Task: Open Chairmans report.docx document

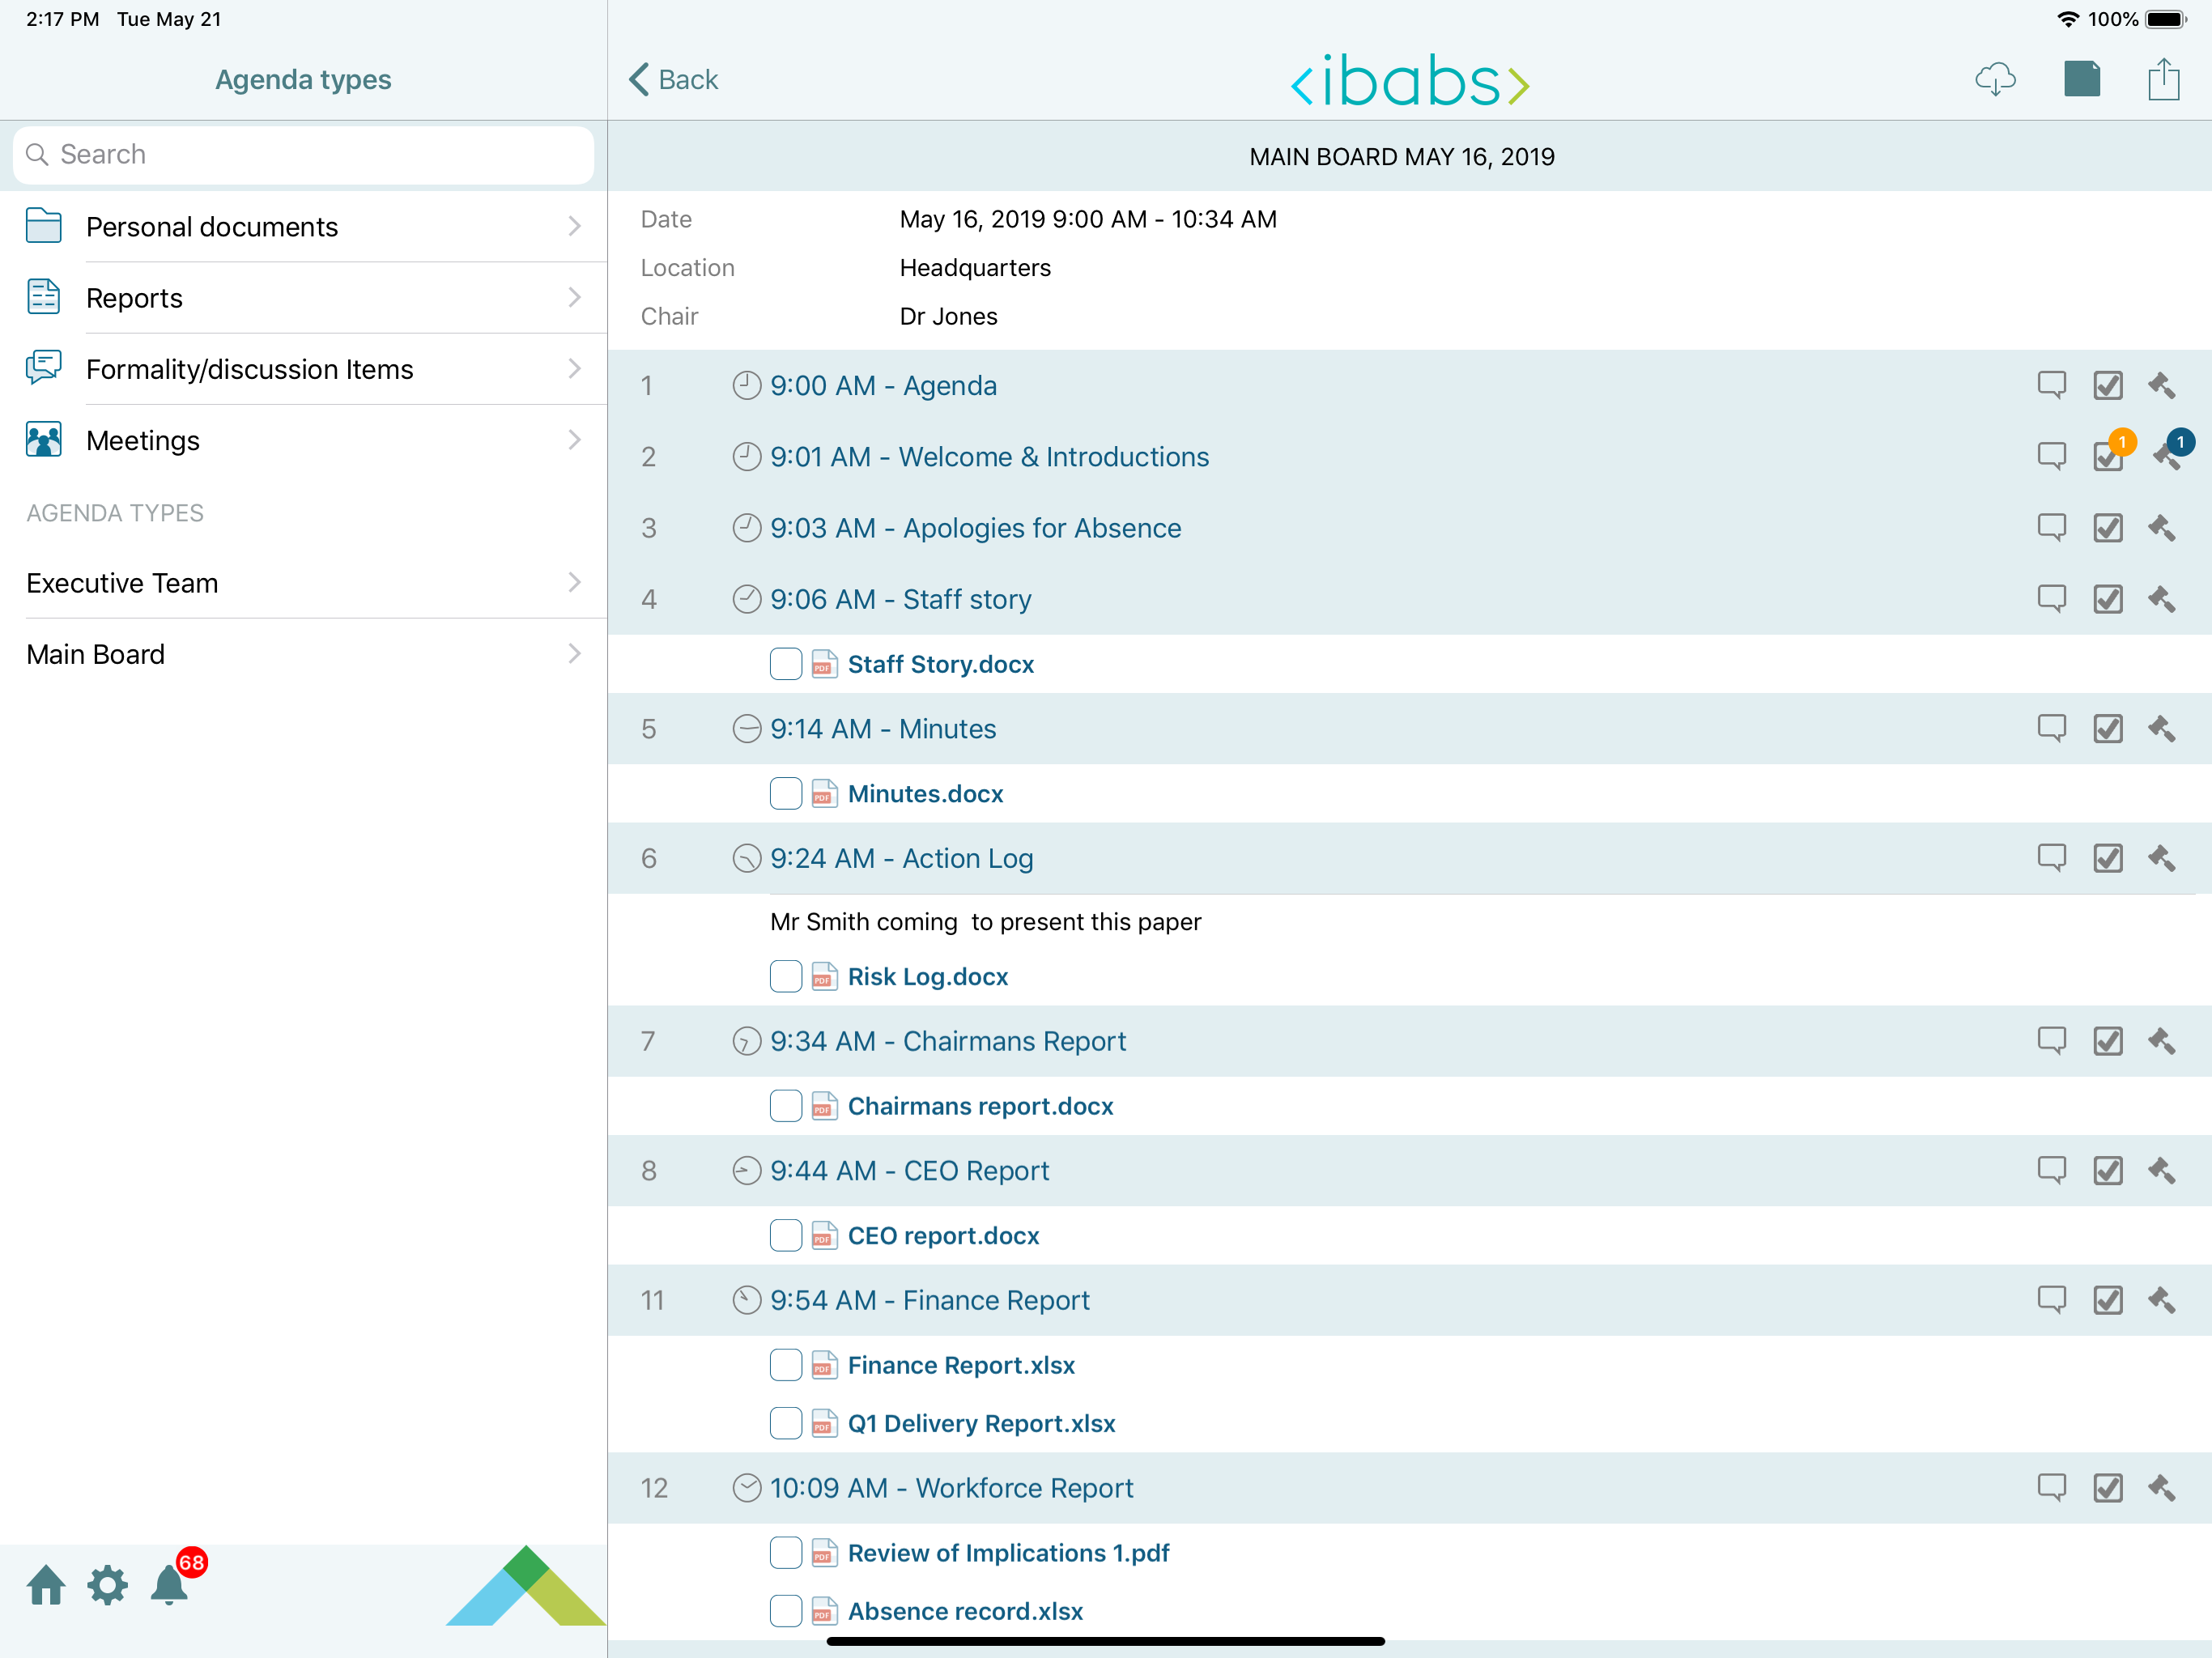Action: pos(980,1106)
